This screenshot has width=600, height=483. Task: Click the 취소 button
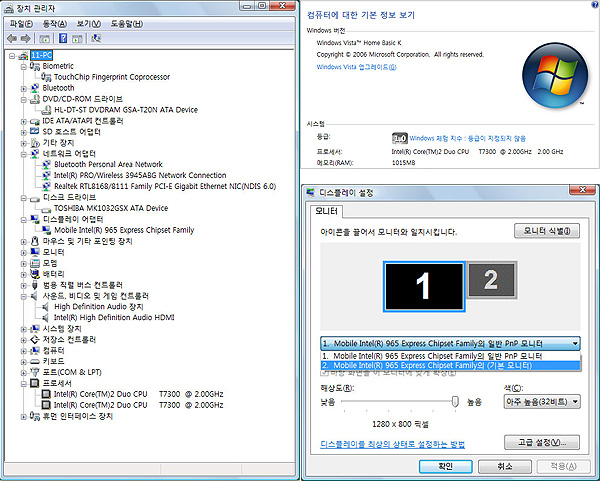coord(505,466)
